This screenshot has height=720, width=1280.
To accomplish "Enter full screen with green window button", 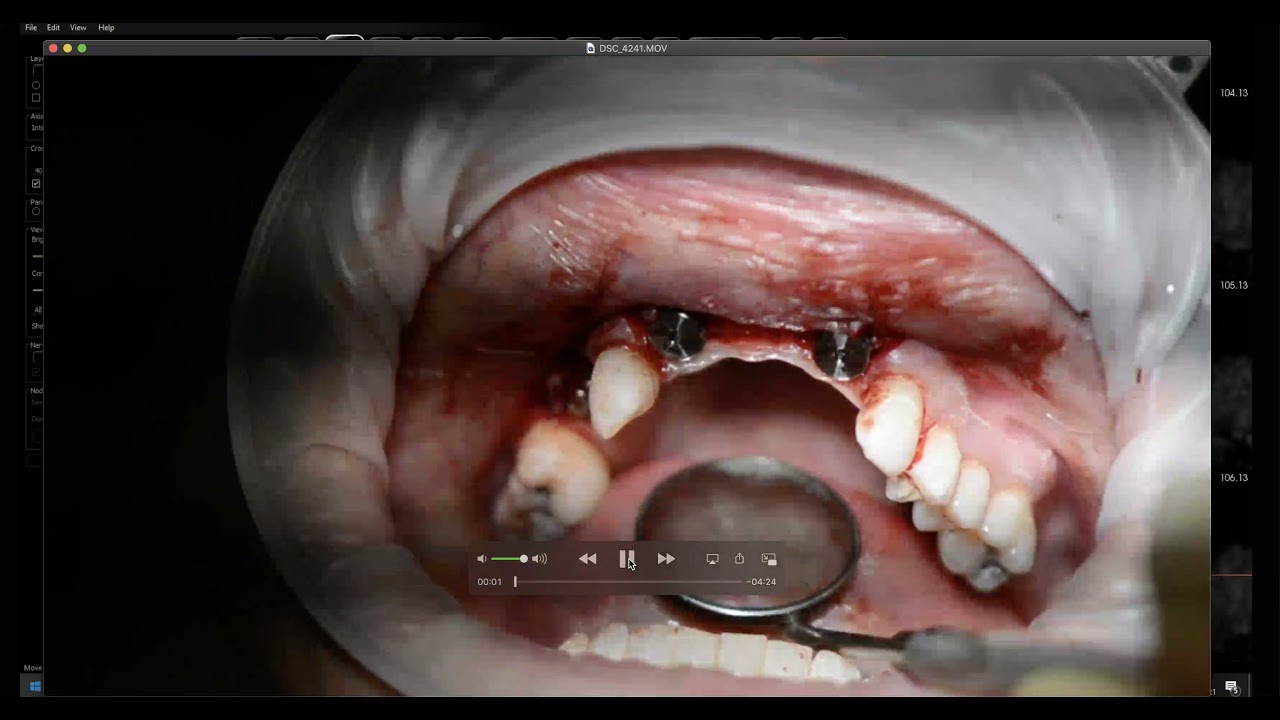I will [x=82, y=48].
